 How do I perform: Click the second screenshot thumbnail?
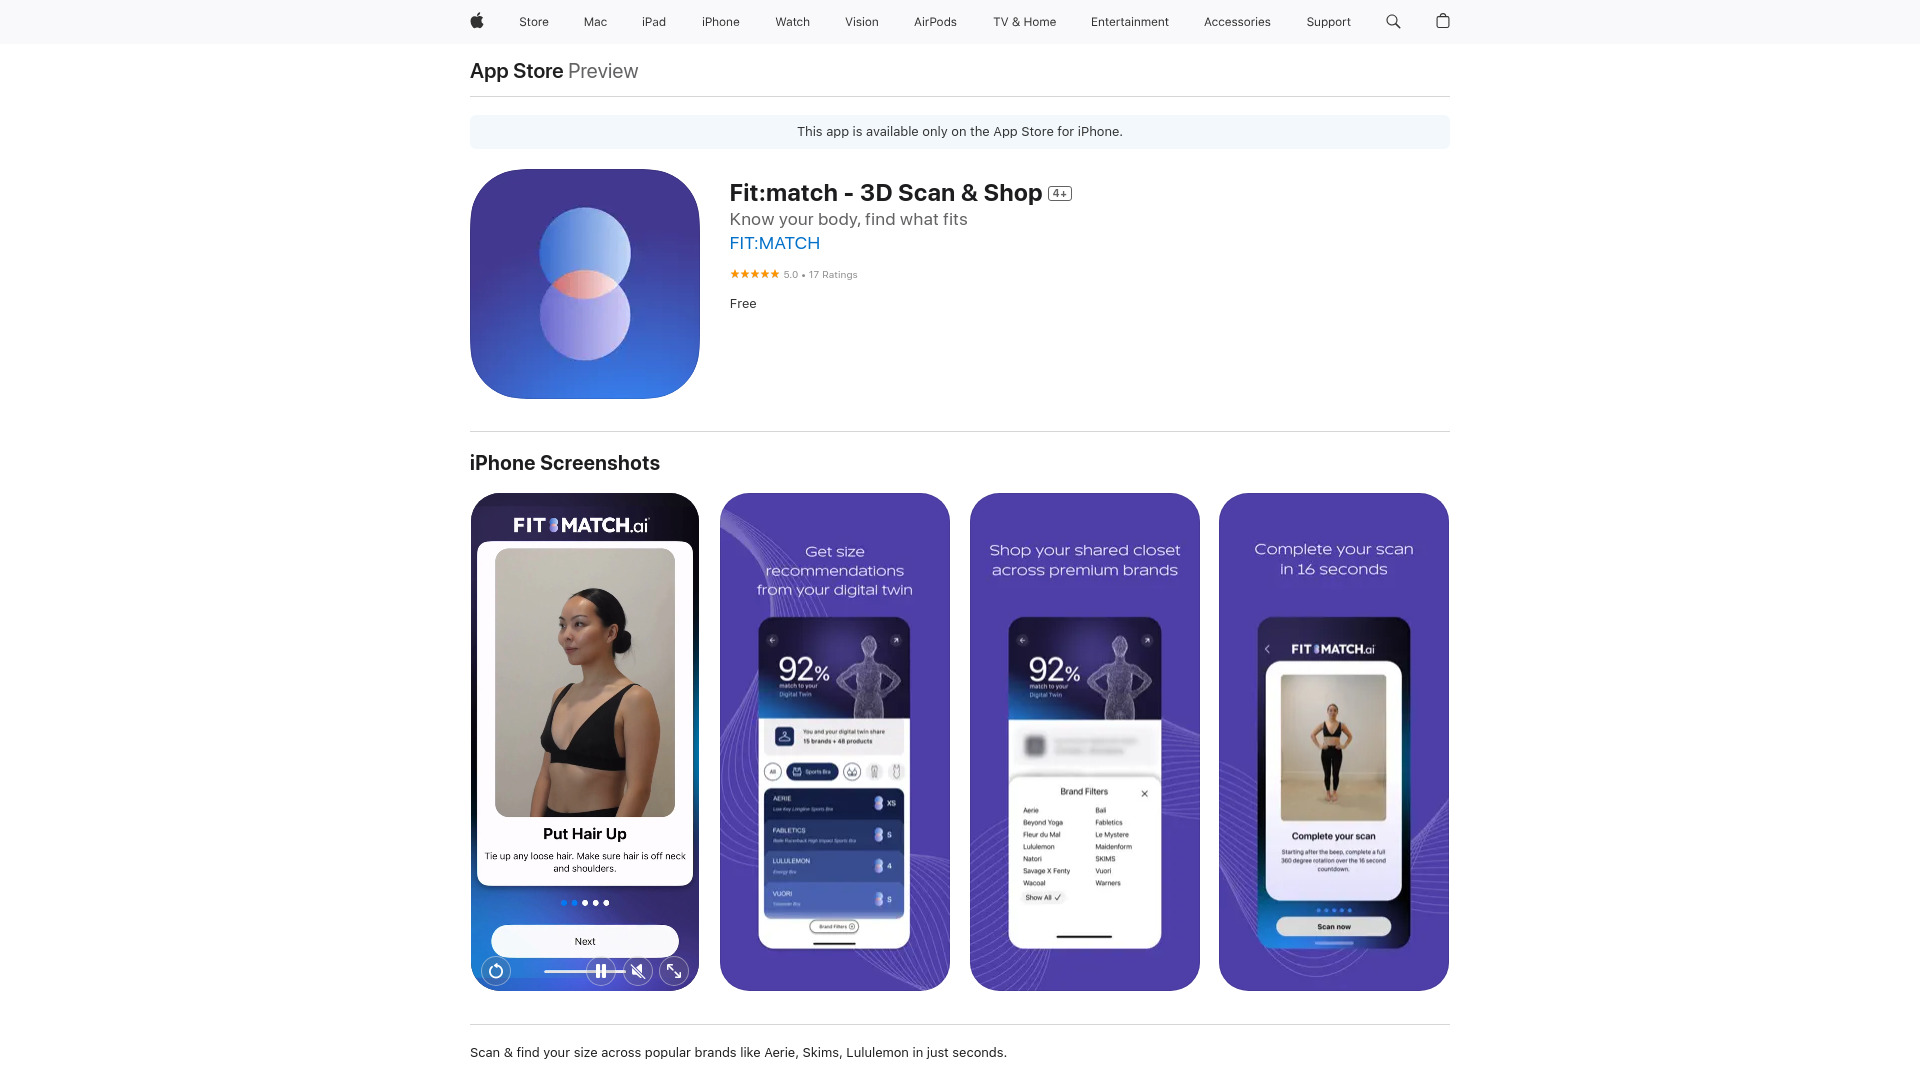(833, 741)
